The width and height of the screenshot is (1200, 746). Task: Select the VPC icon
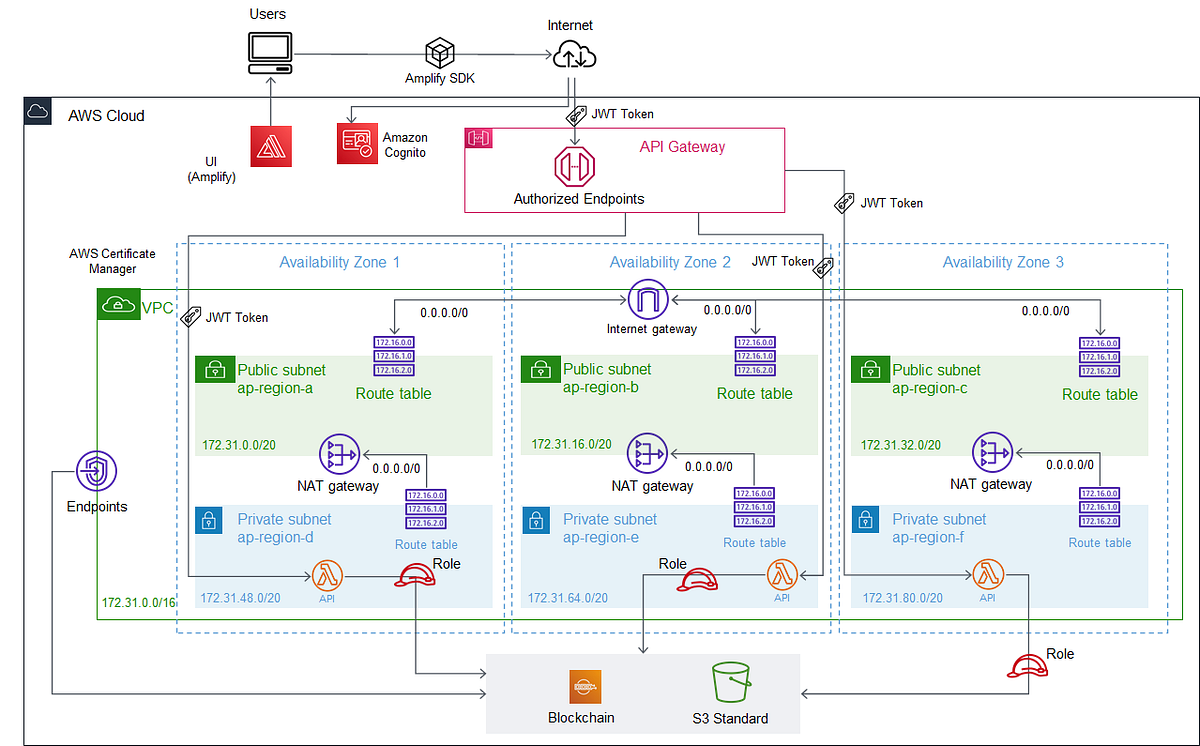(x=118, y=304)
